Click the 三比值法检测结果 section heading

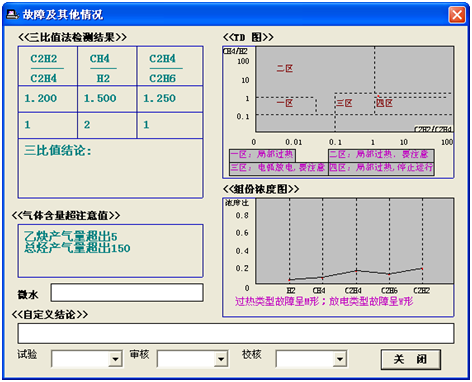coord(72,37)
